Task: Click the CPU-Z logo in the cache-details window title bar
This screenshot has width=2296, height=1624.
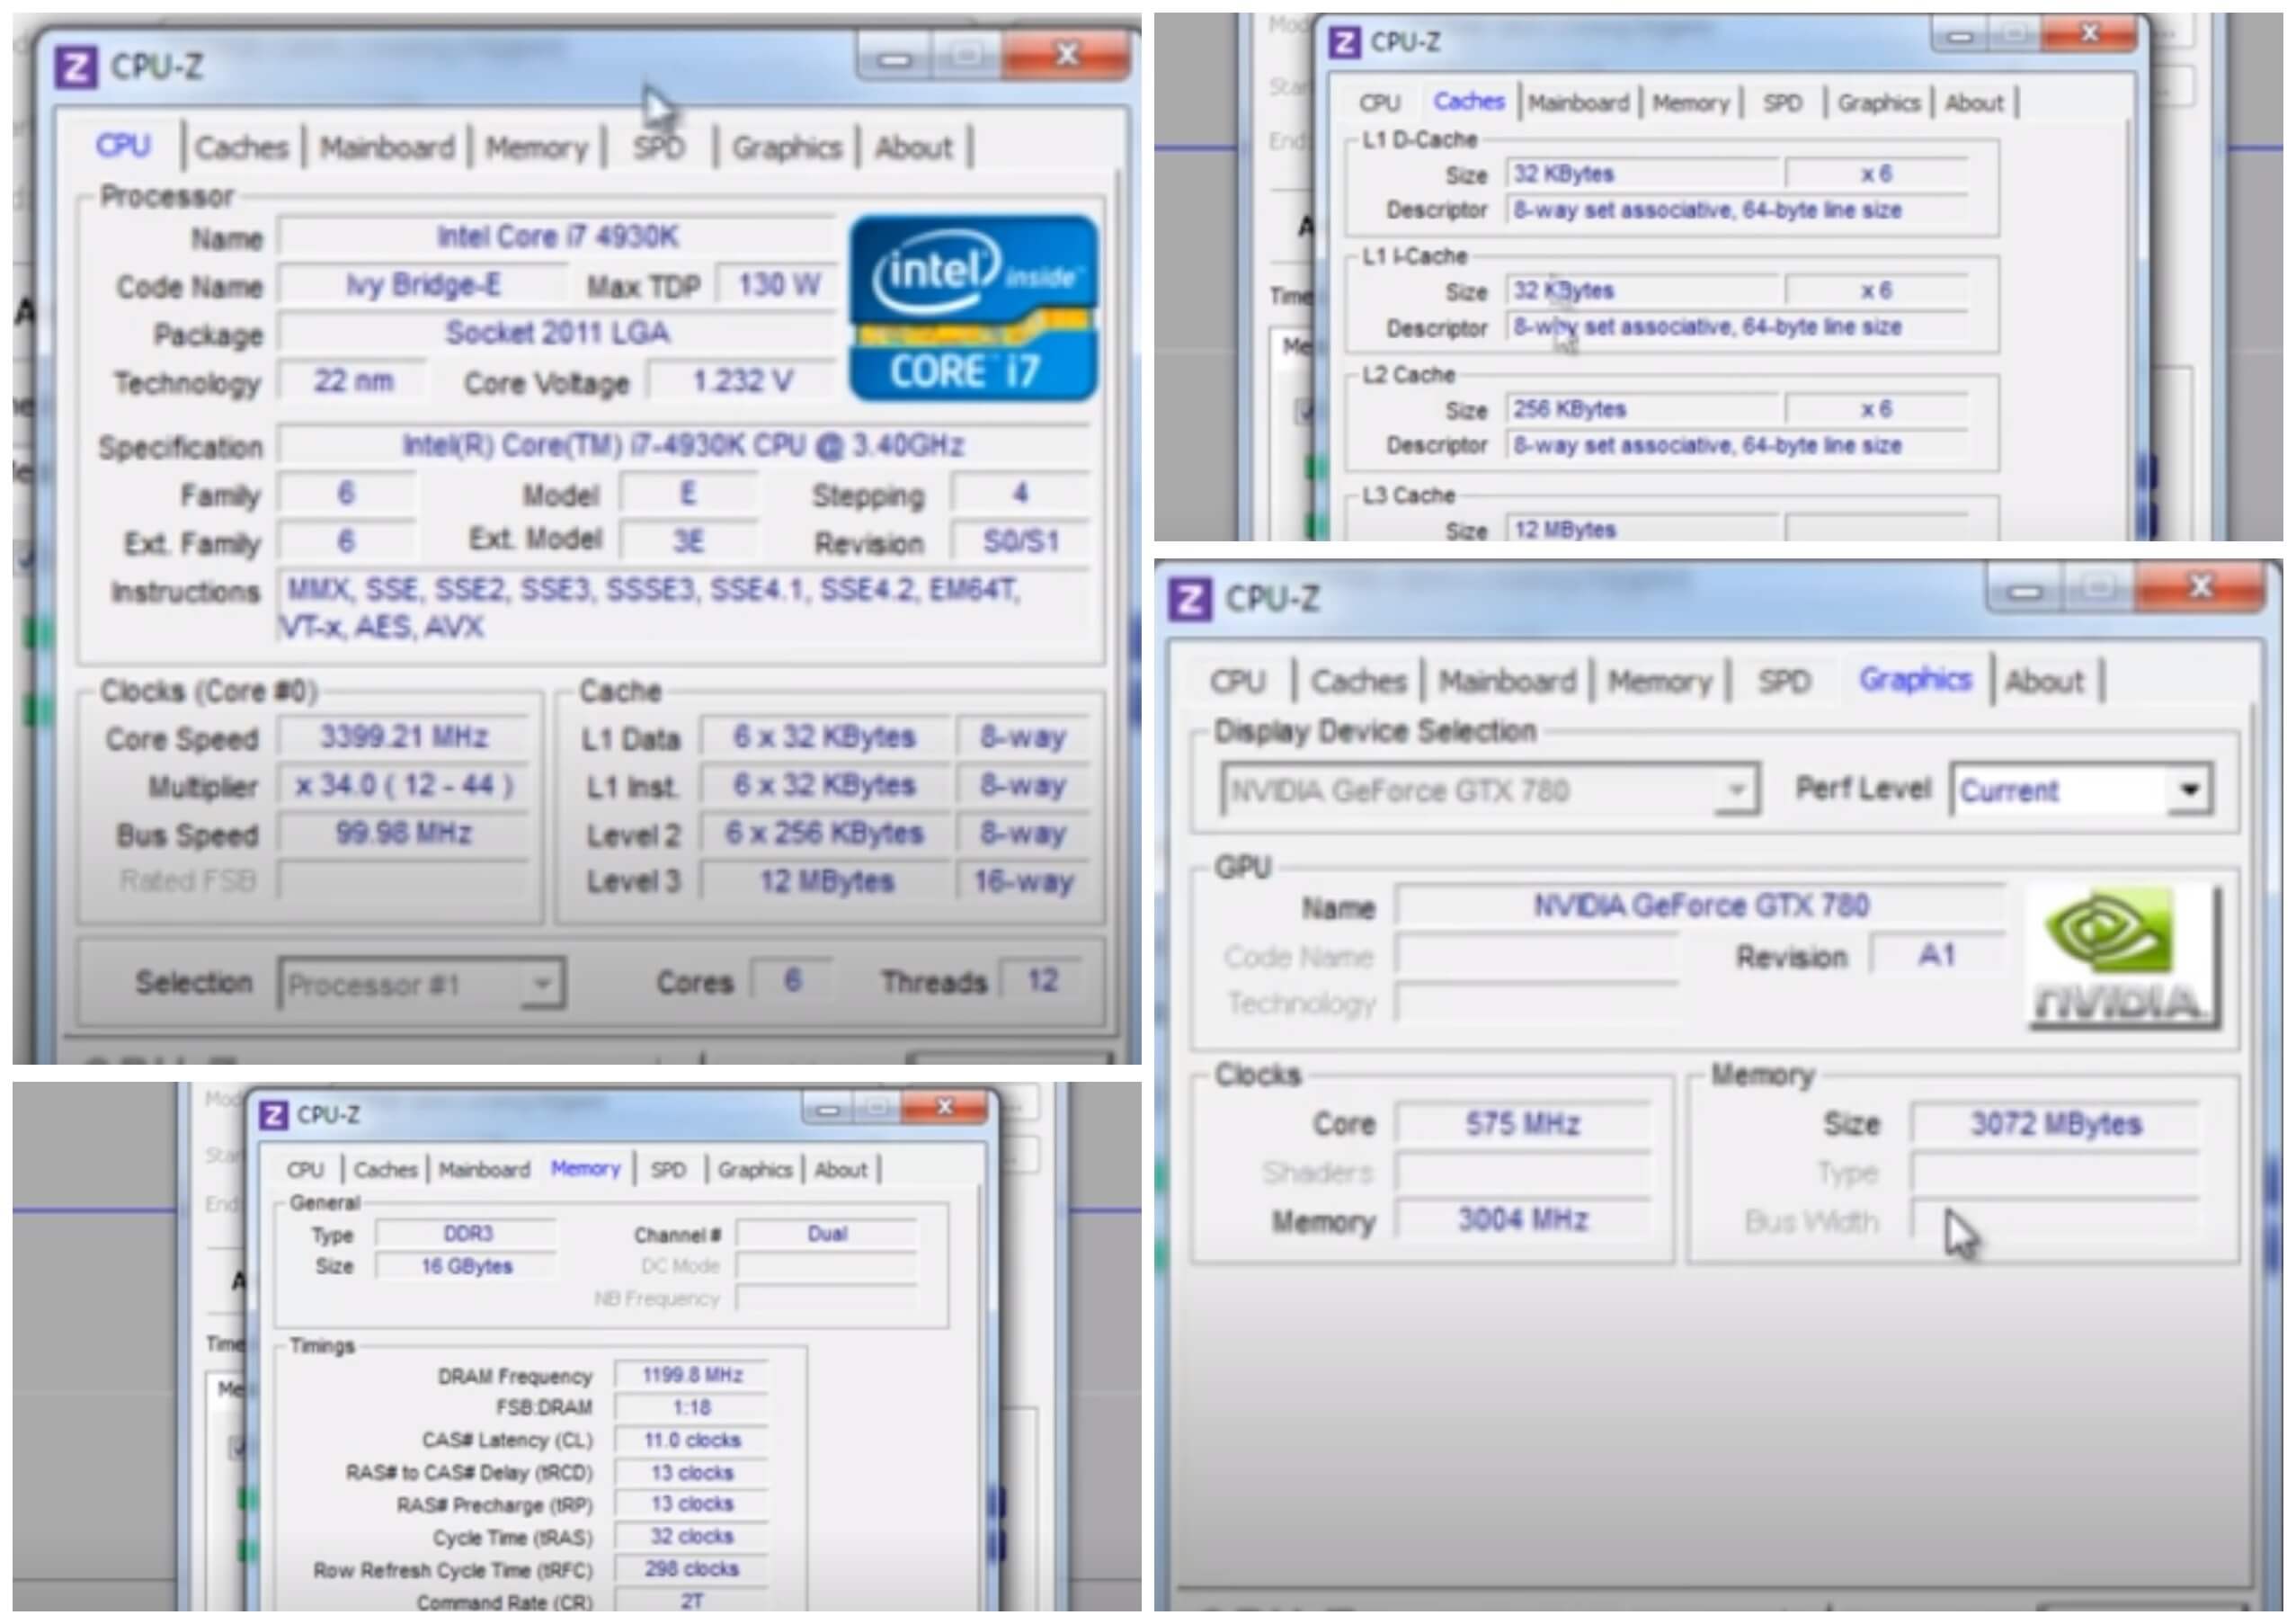Action: point(1344,42)
